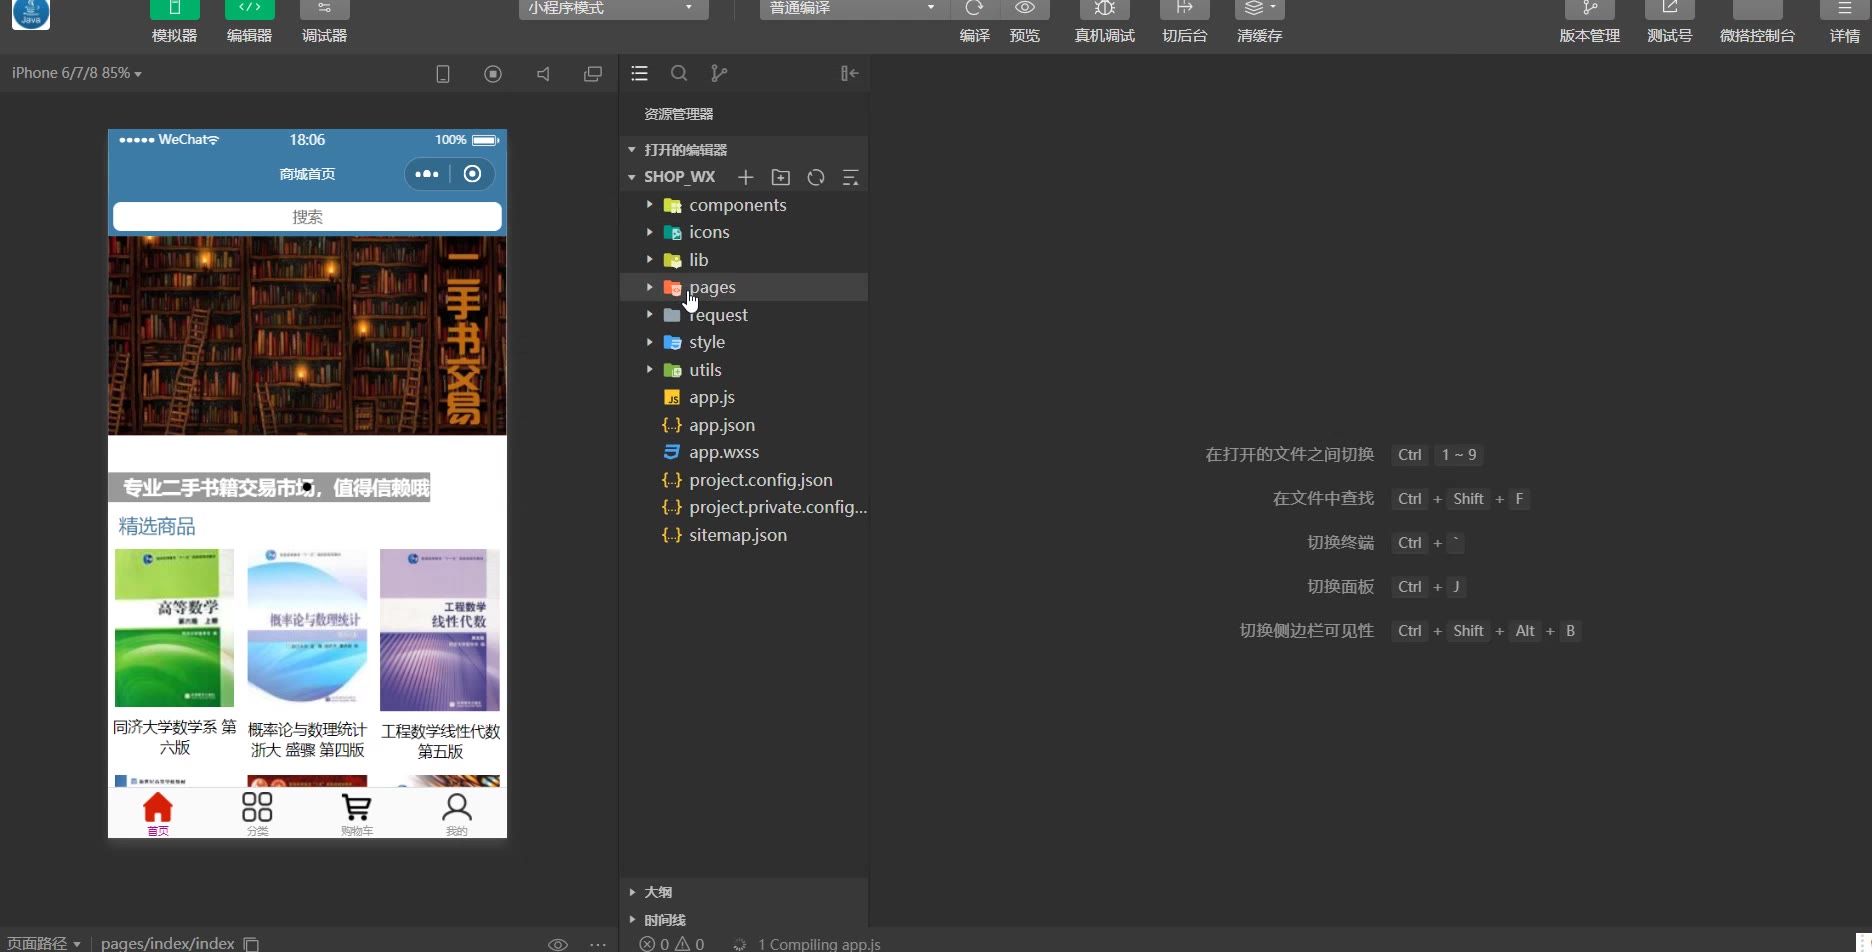Toggle the 模拟器 simulator panel button
1872x952 pixels.
[174, 10]
